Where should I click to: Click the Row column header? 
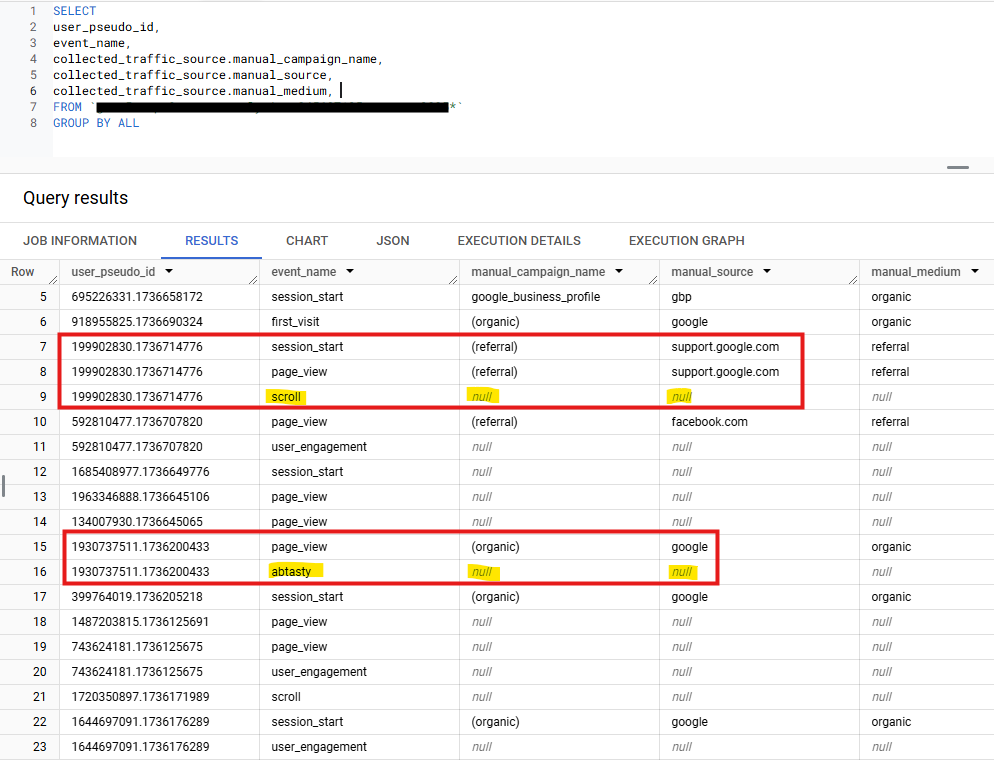click(x=22, y=272)
